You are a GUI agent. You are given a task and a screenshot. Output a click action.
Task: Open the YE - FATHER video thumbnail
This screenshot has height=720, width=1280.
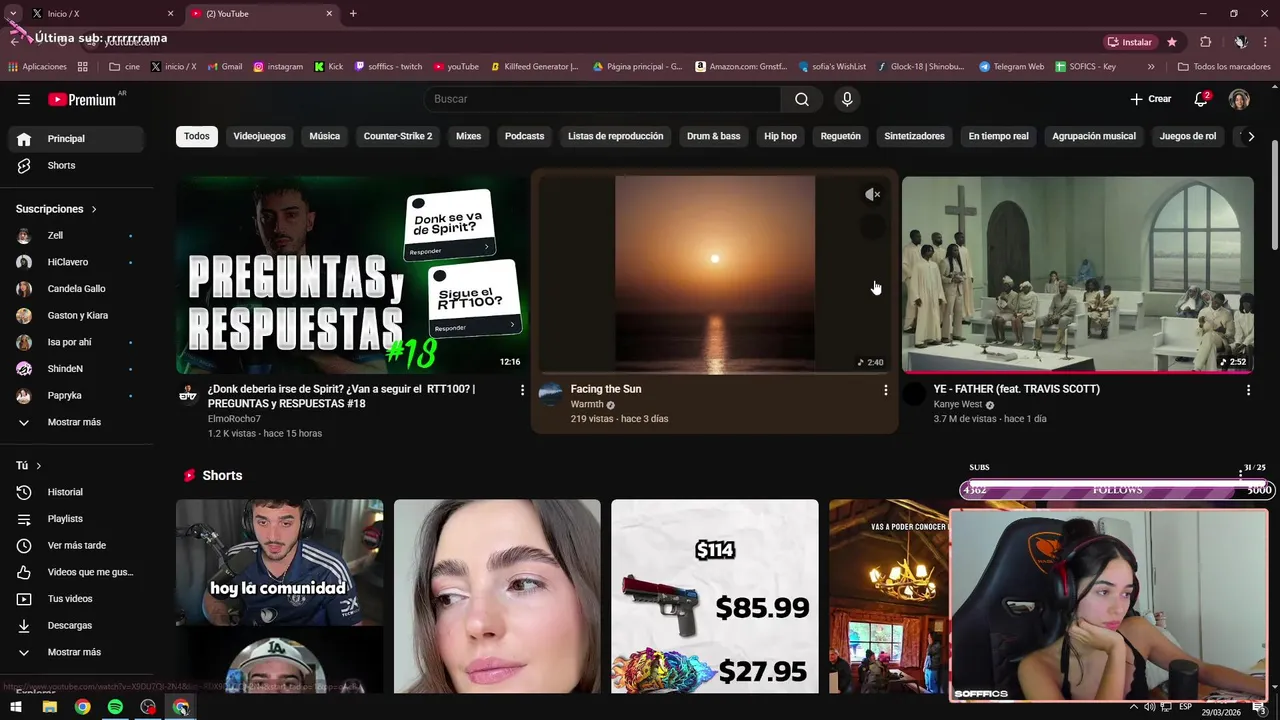1078,275
